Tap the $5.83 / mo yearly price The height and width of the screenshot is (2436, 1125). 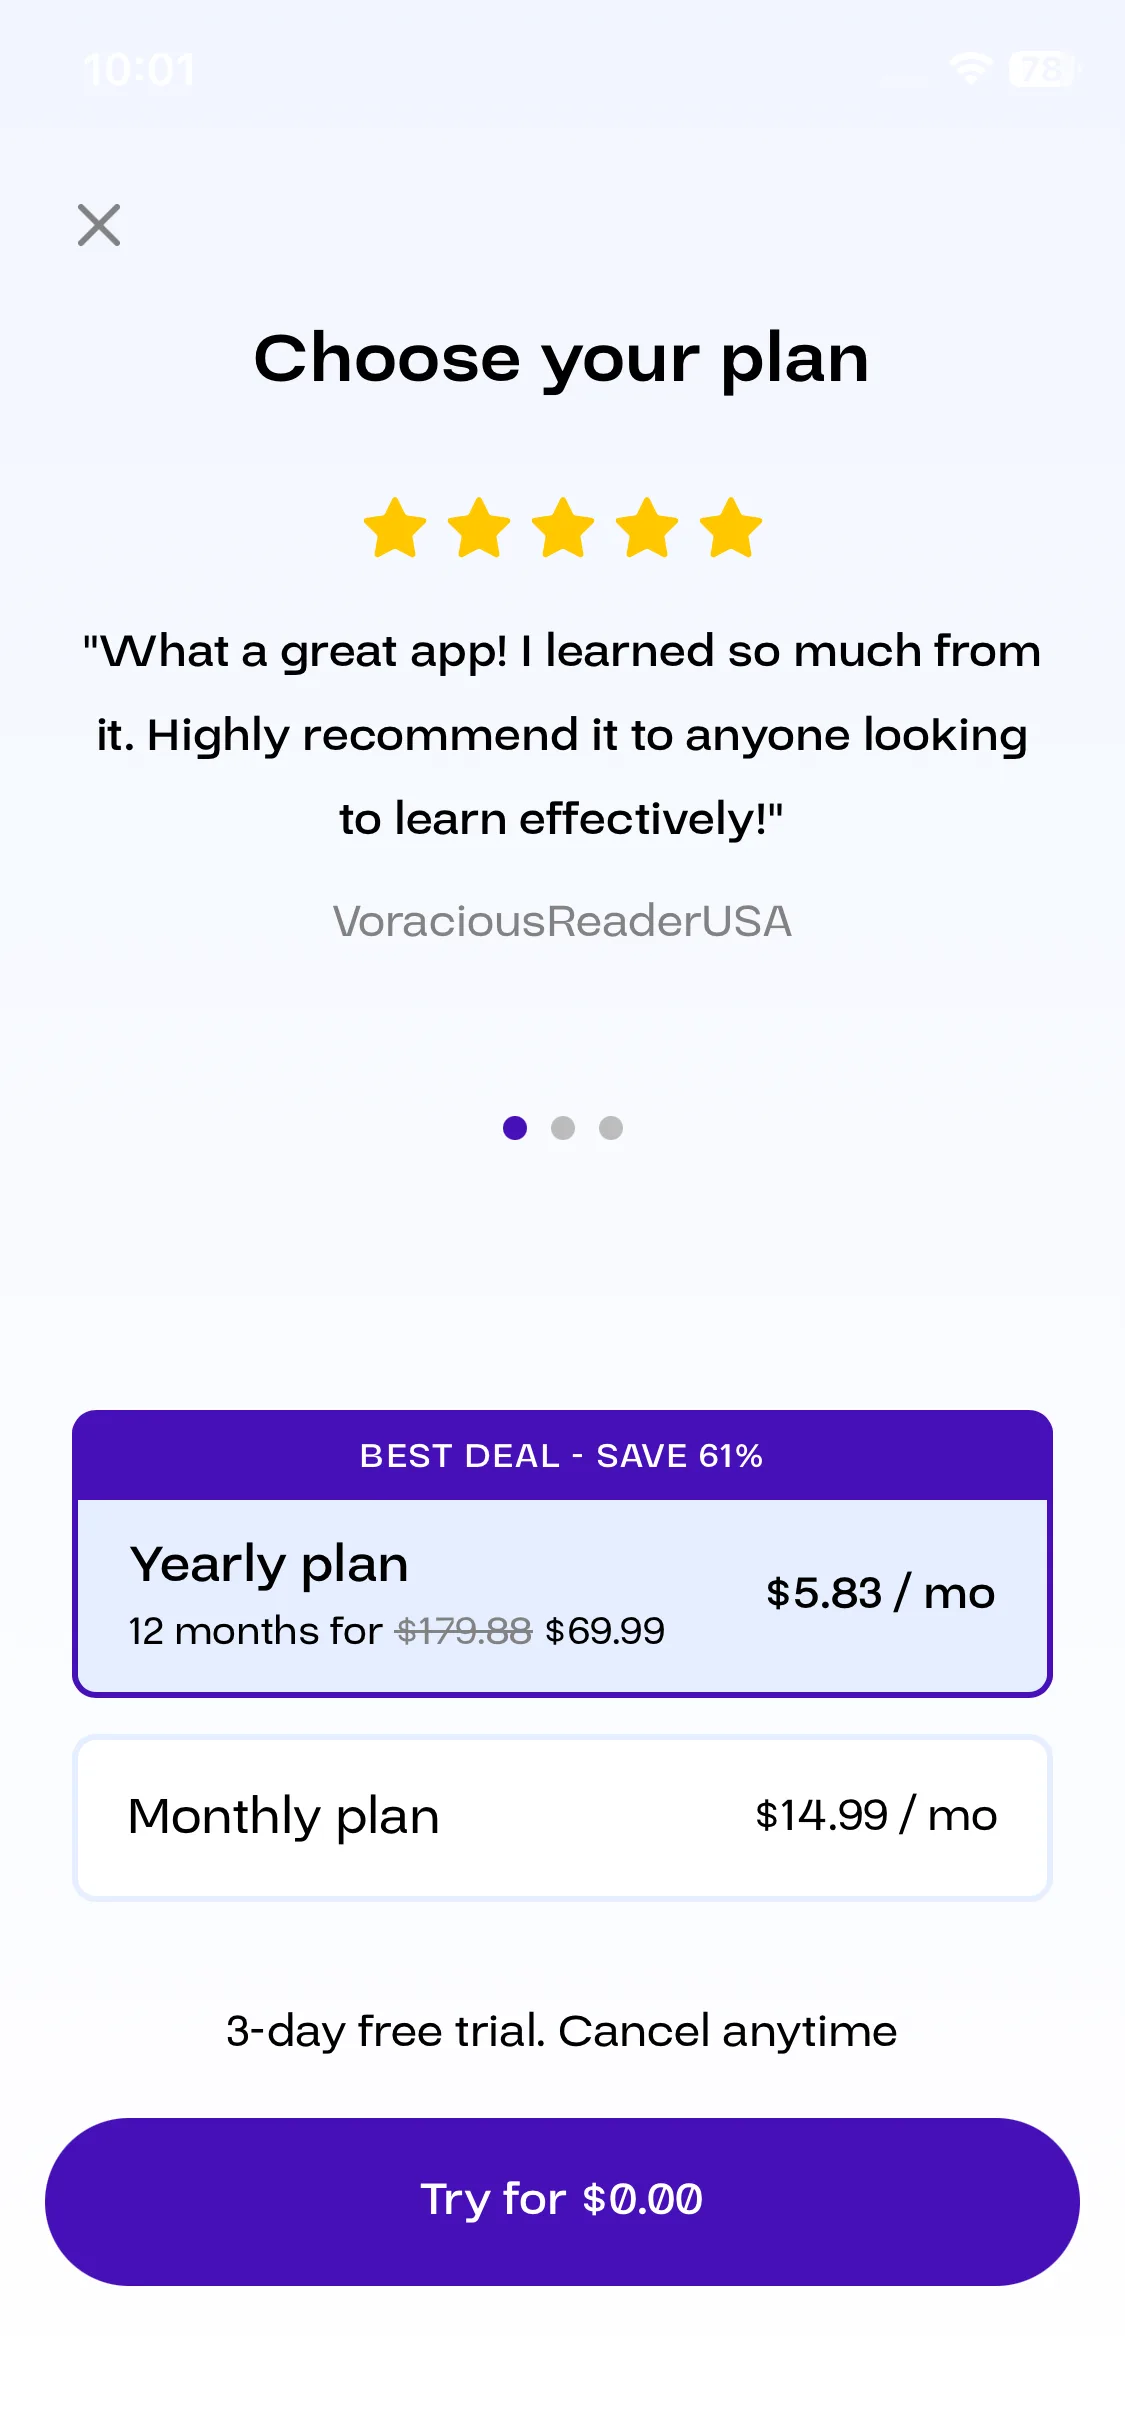coord(880,1593)
